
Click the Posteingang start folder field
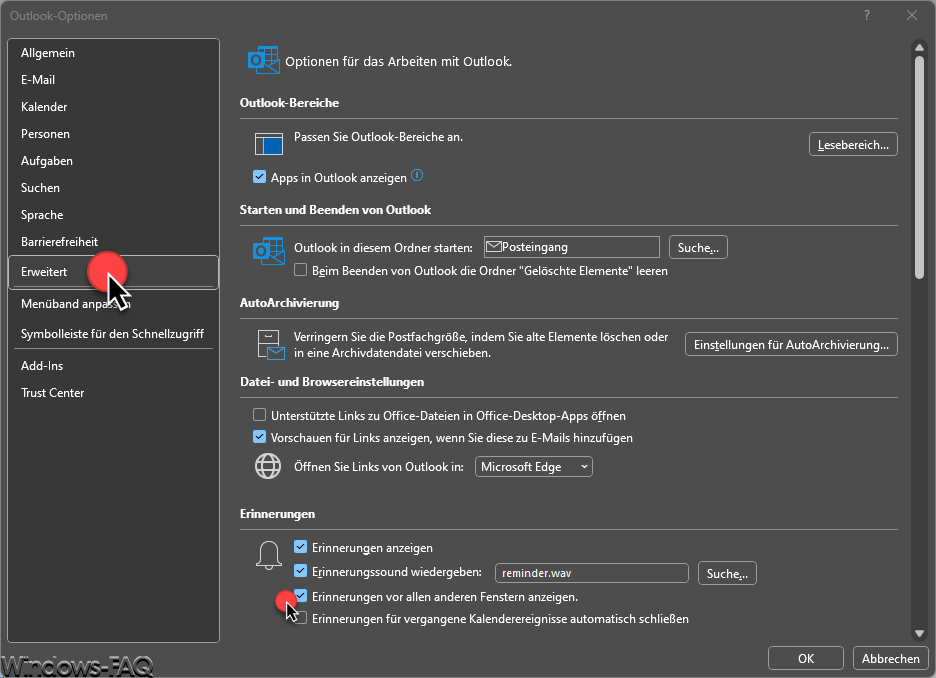(x=572, y=247)
